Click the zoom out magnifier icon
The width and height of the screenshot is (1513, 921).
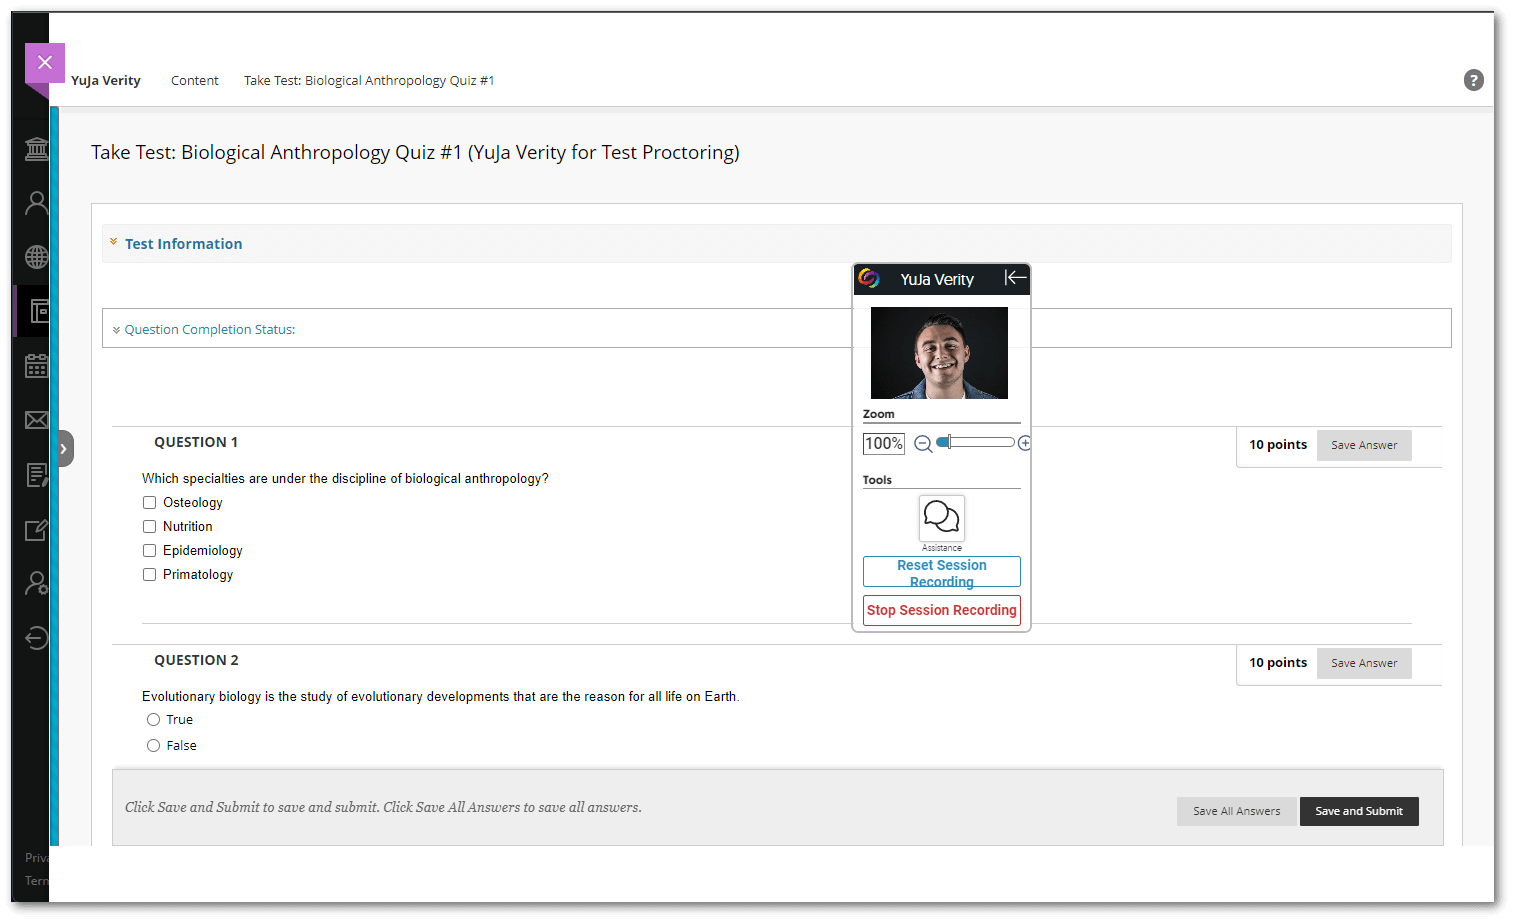(923, 444)
